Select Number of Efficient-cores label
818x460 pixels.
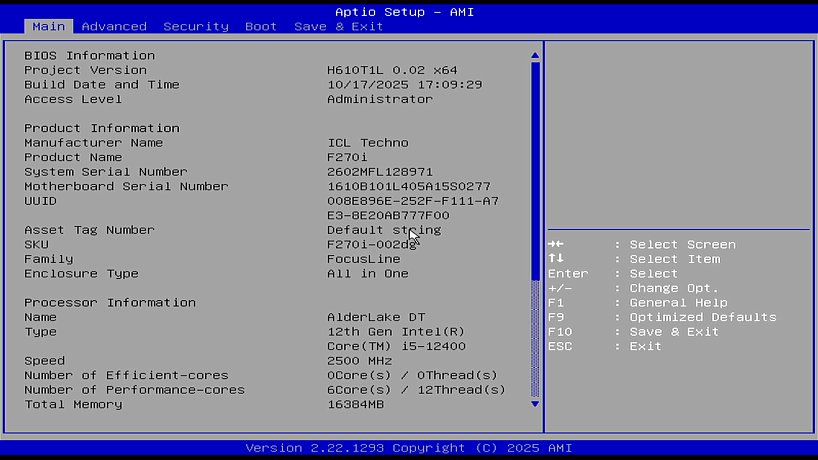click(126, 376)
